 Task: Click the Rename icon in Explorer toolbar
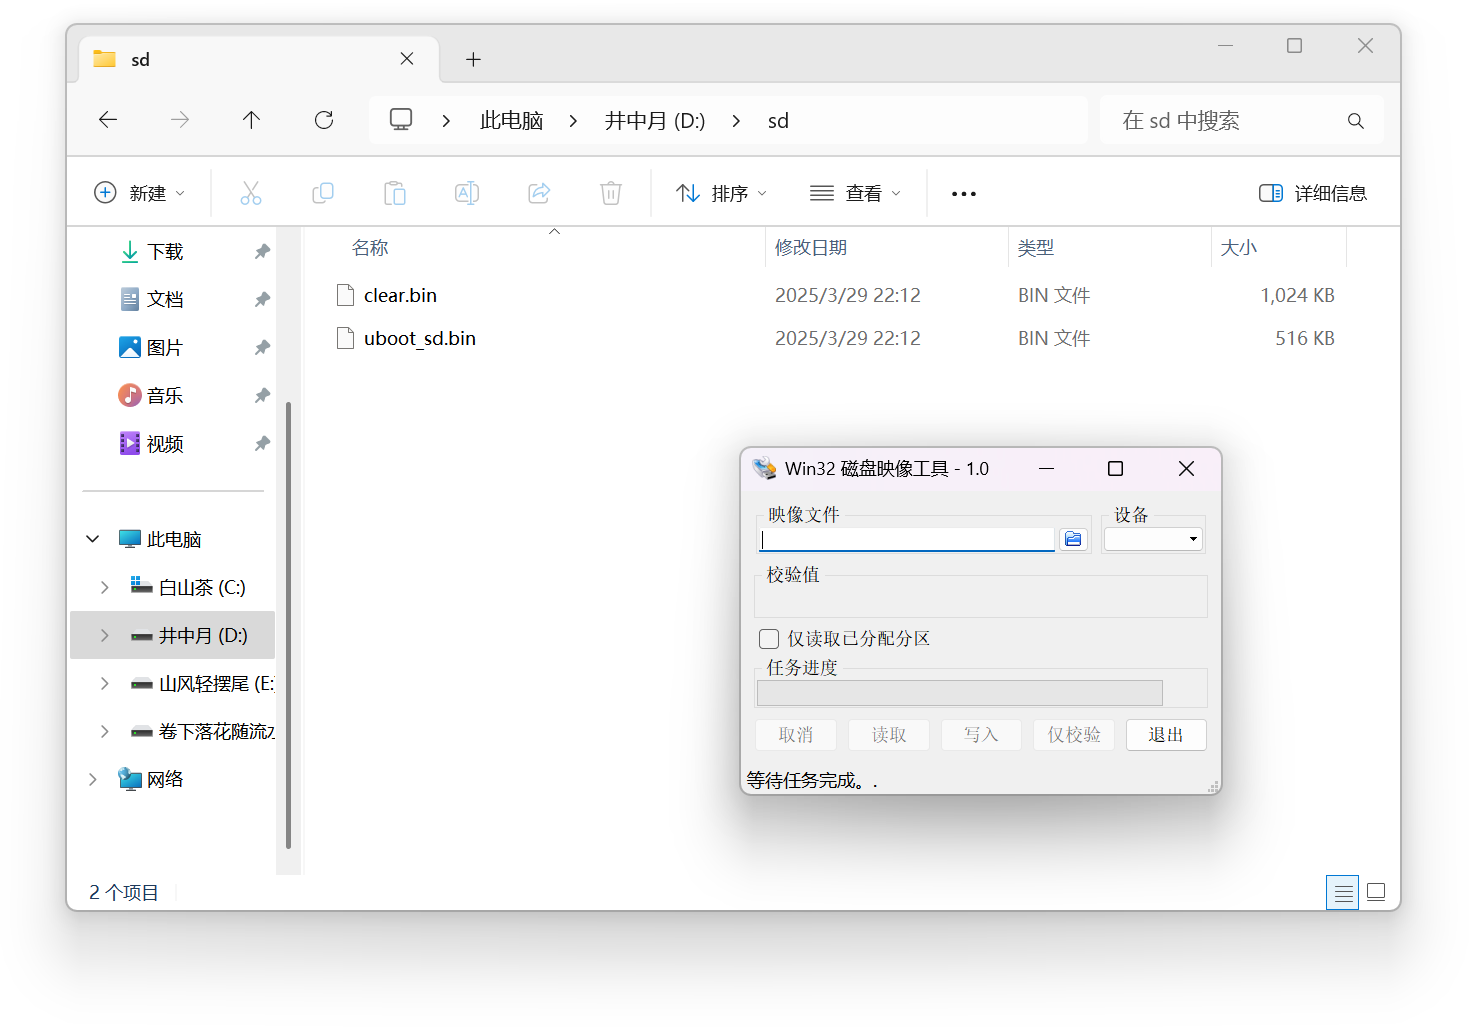[x=467, y=192]
